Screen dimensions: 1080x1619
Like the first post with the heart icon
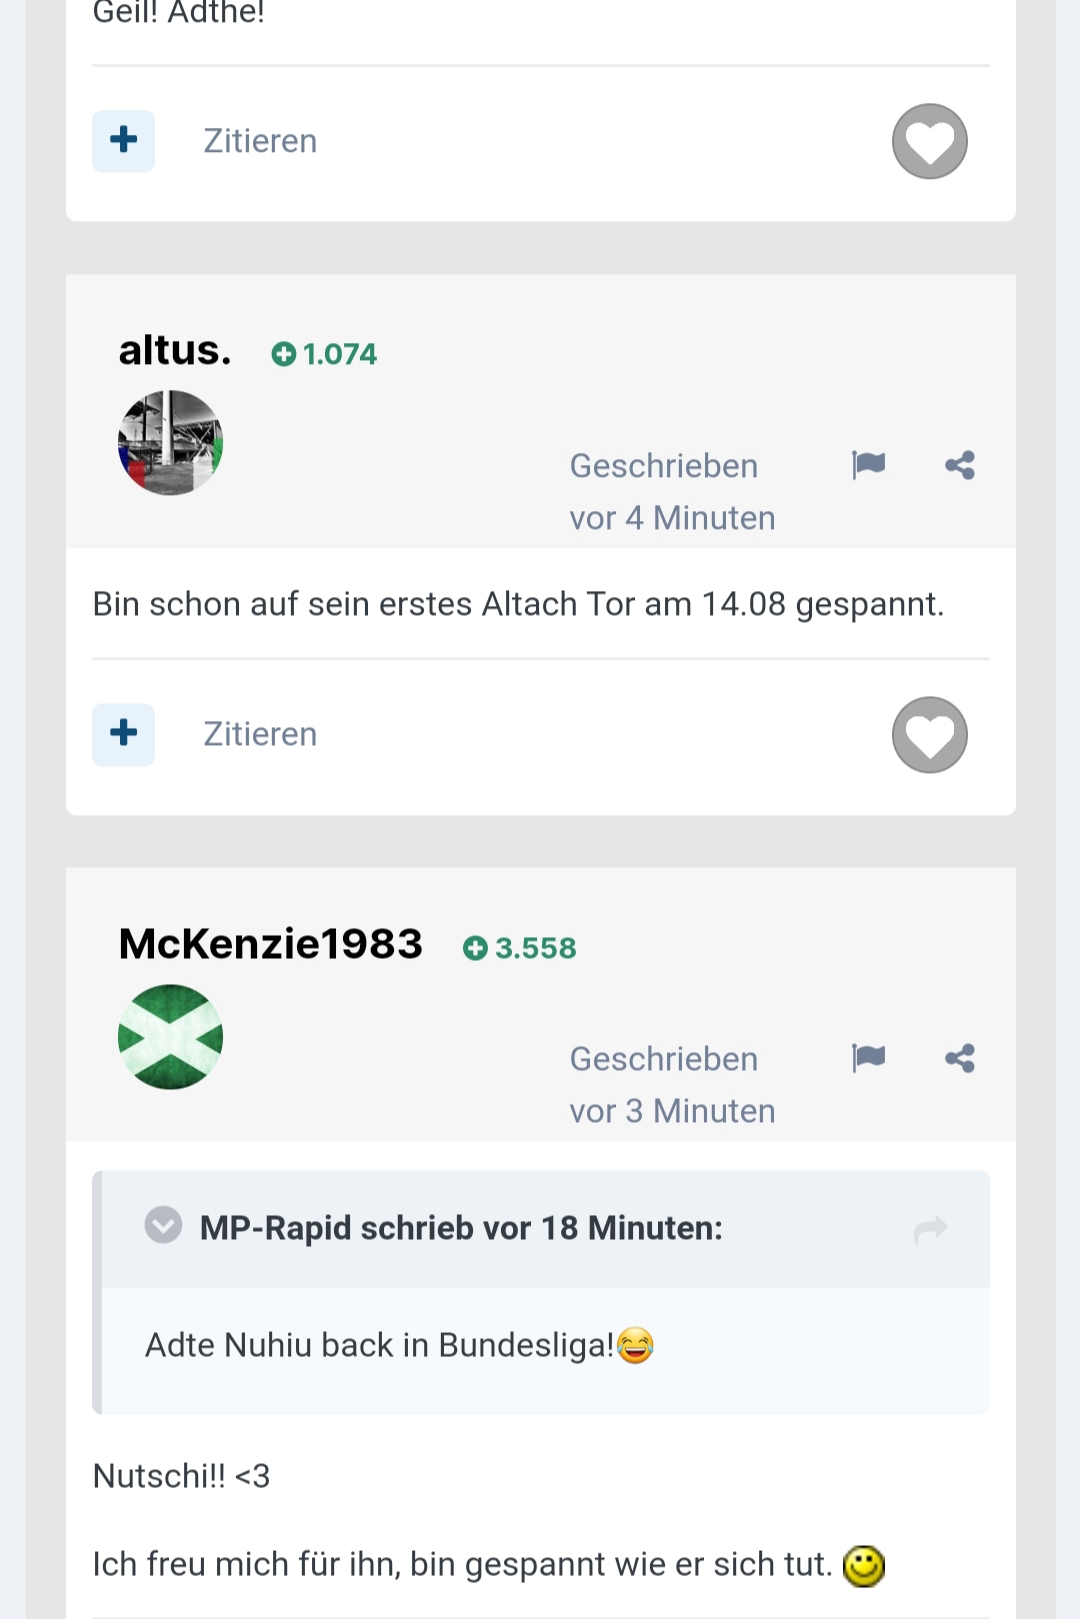click(930, 141)
